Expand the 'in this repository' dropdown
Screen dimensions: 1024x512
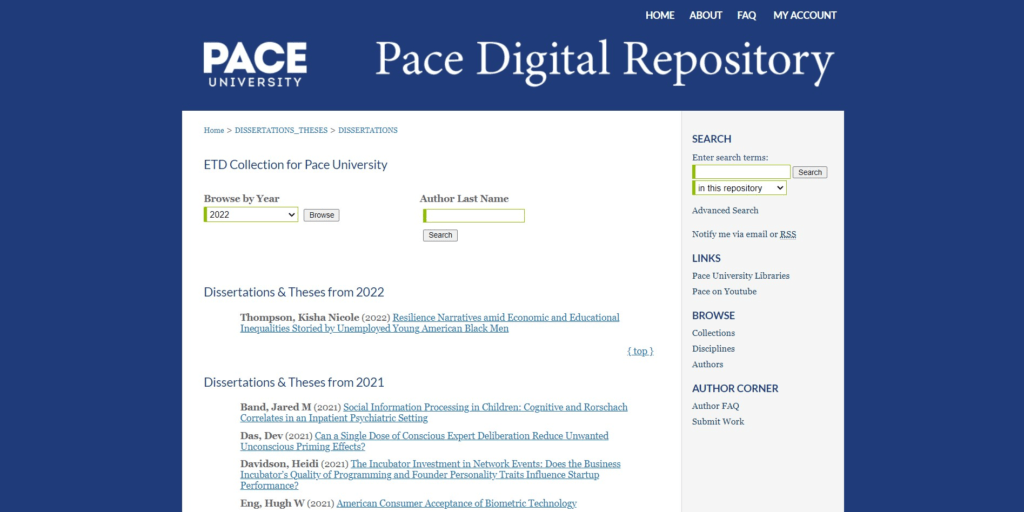click(739, 188)
